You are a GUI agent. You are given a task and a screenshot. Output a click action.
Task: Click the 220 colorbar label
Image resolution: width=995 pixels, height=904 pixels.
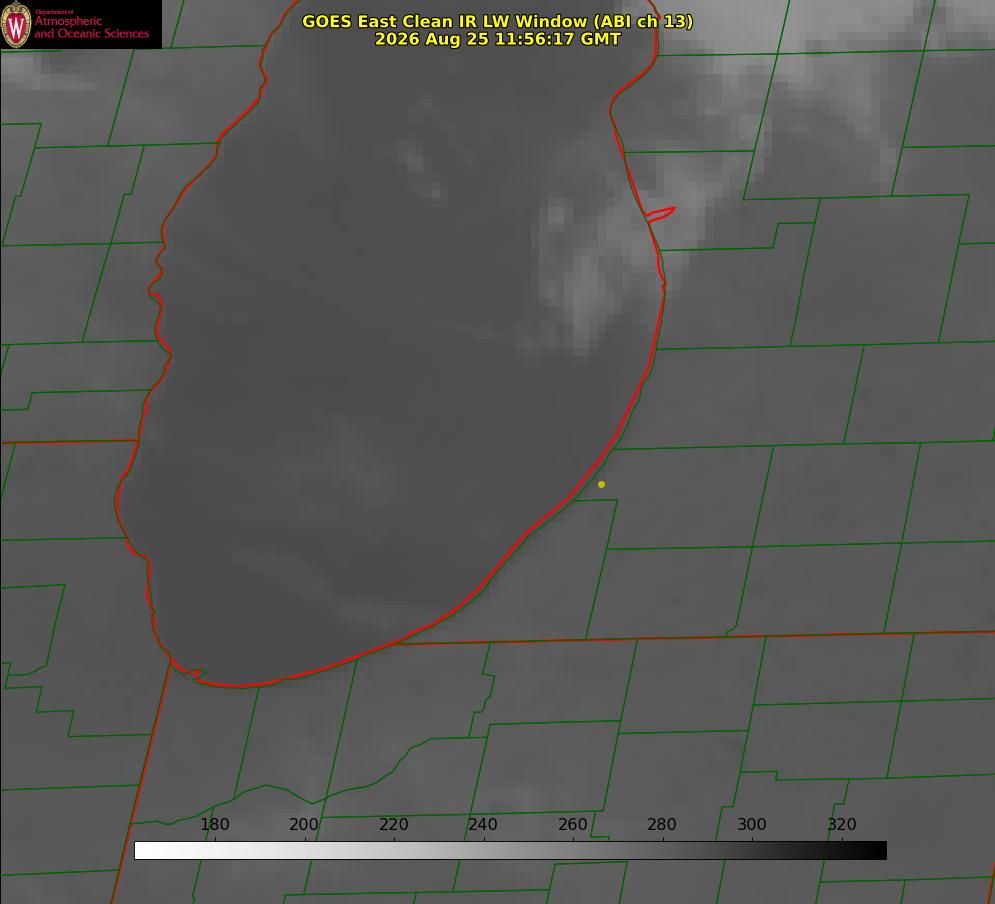click(x=393, y=824)
